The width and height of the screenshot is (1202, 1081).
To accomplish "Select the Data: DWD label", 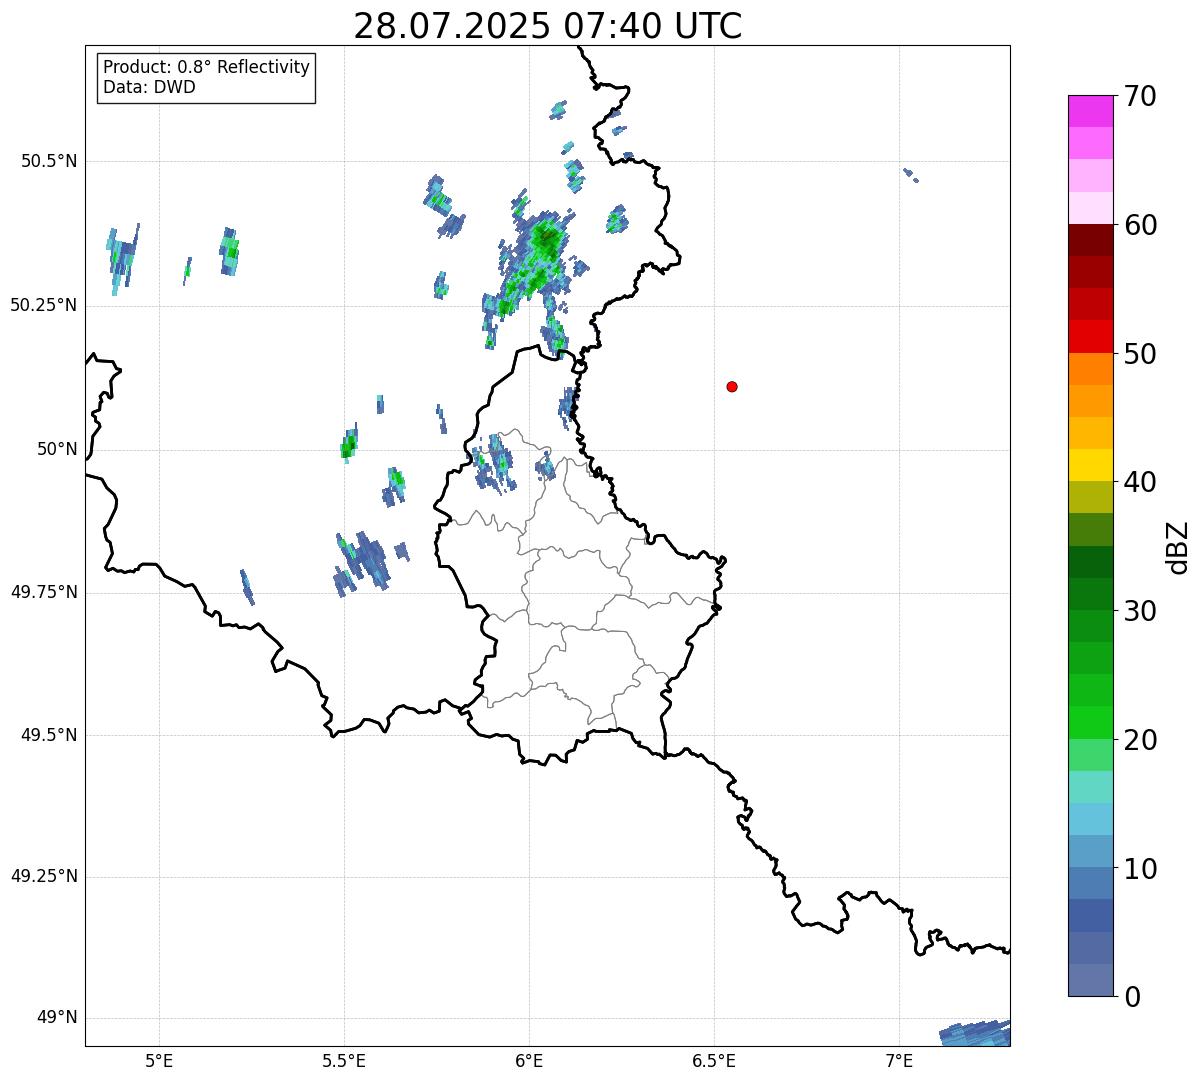I will coord(150,87).
